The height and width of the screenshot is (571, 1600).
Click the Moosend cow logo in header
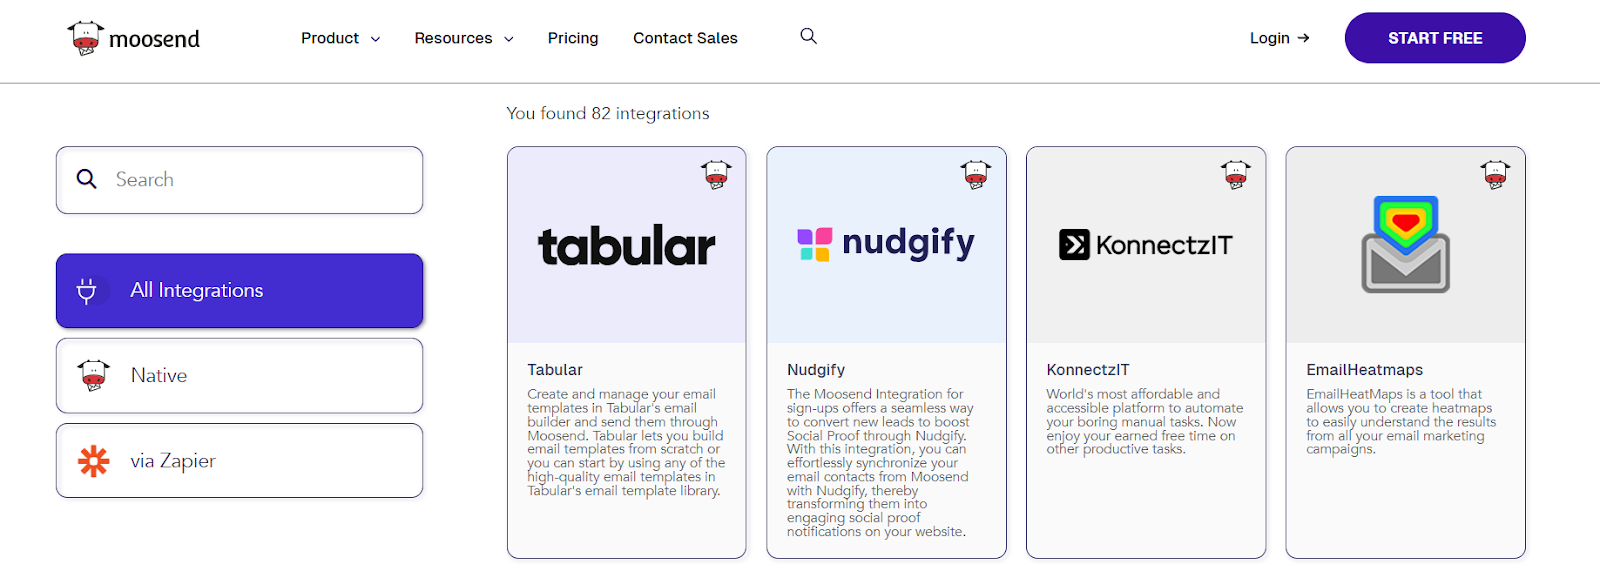pos(86,38)
